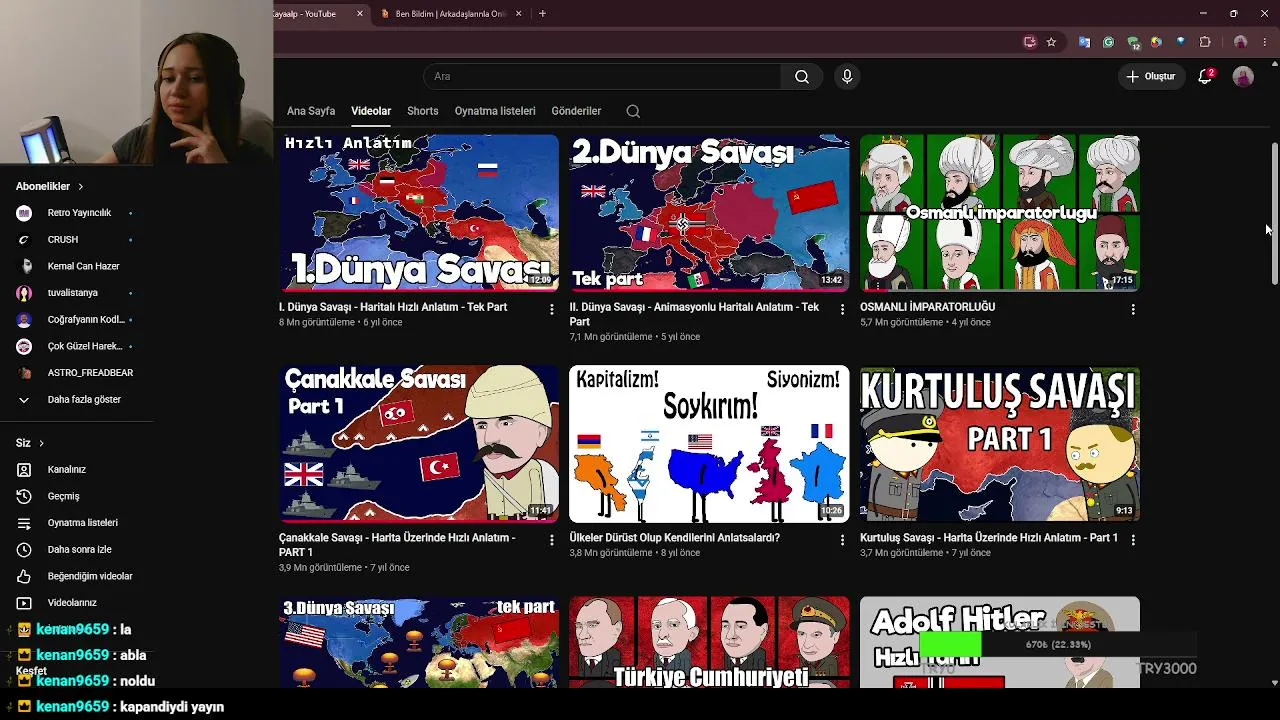Open the 2.Dünya Savaşı thumbnail

point(709,213)
